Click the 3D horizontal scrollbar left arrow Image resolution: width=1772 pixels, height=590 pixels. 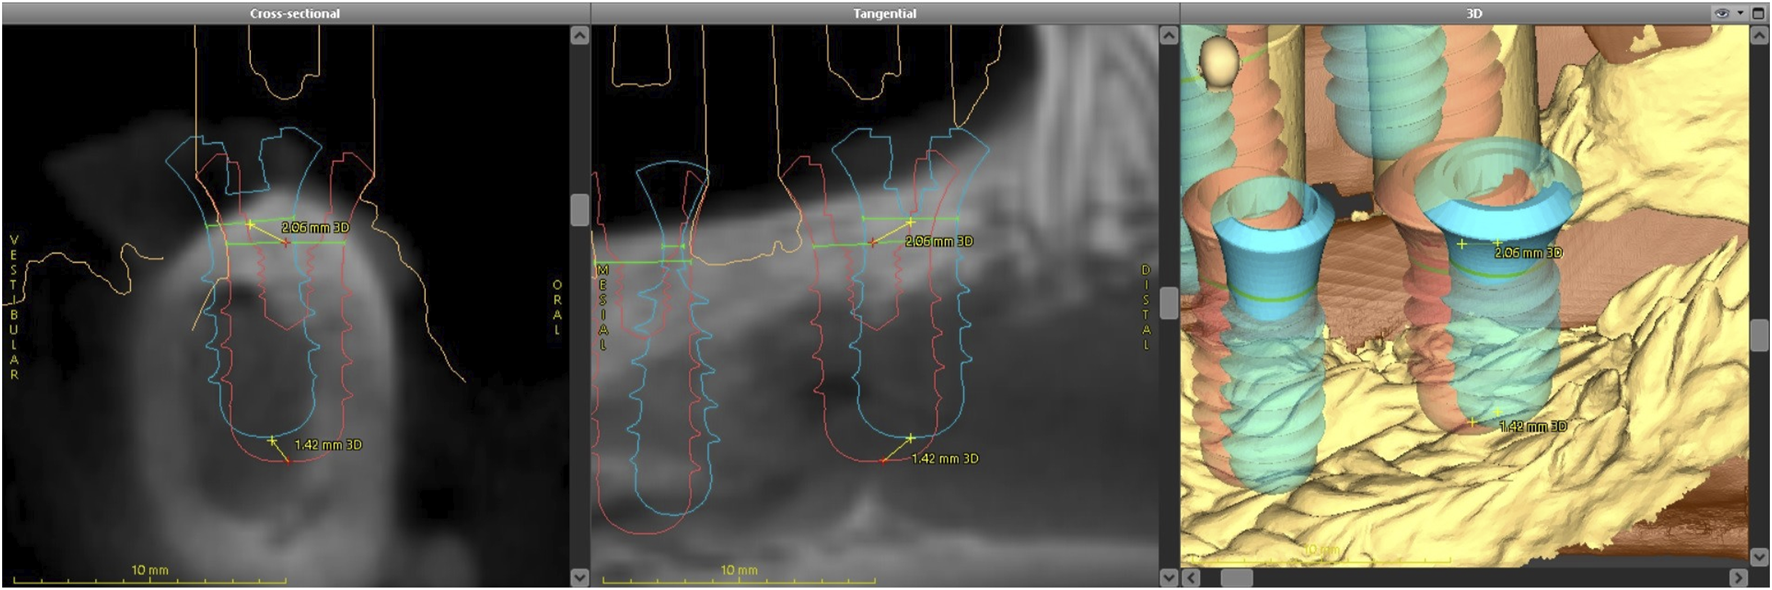tap(1191, 577)
